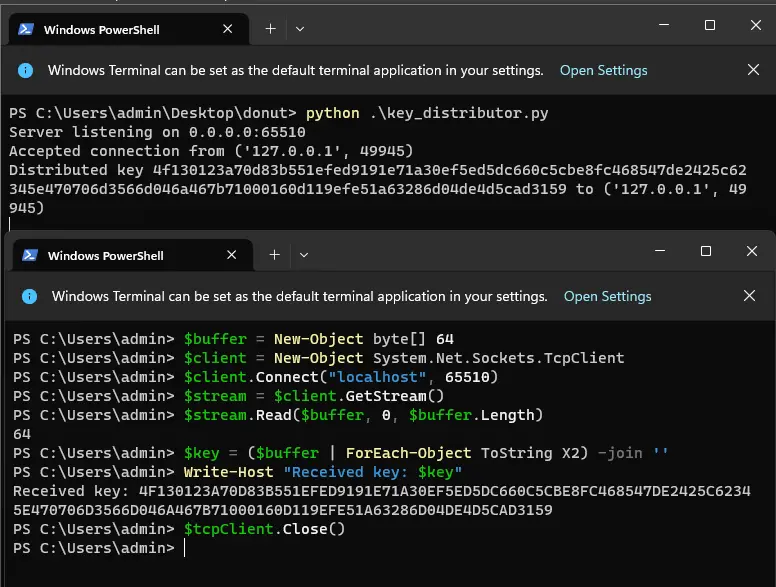Maximize the key_distributor server terminal window

tap(710, 25)
